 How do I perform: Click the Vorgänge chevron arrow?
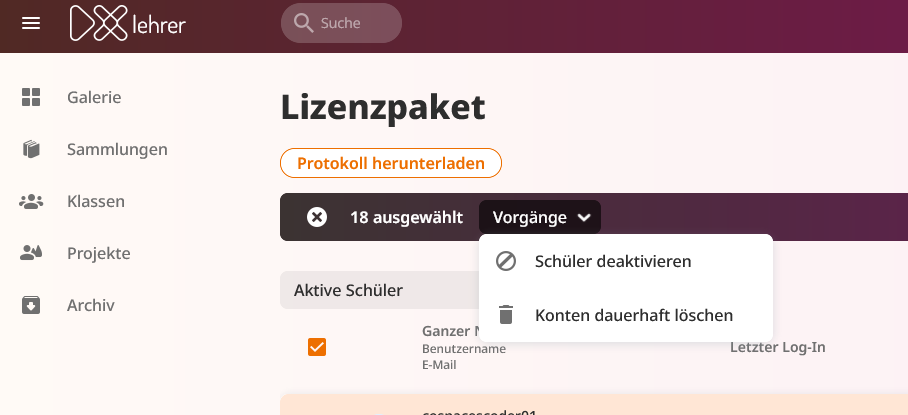pos(584,218)
